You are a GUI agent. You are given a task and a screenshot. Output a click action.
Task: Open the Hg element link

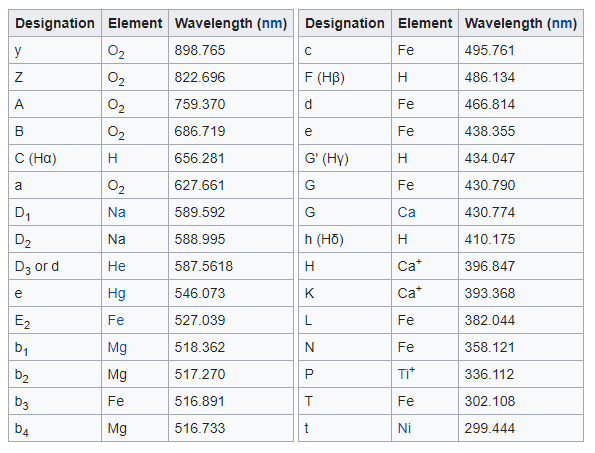click(x=116, y=294)
